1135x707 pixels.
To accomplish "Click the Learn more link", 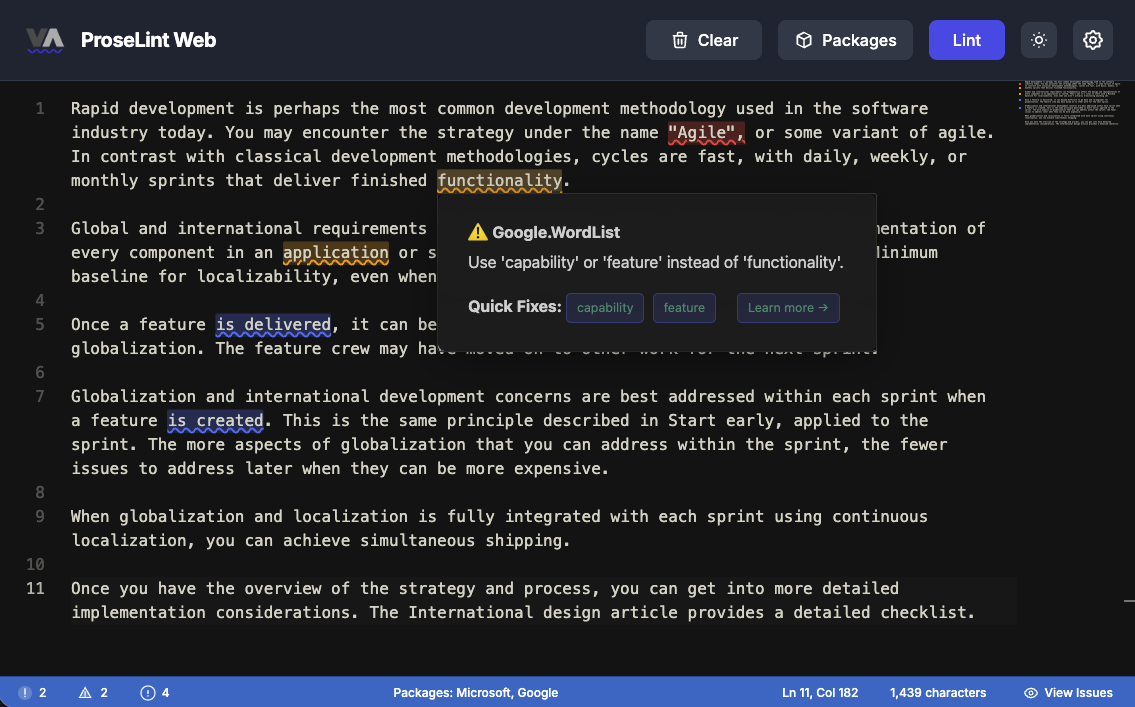I will coord(788,308).
